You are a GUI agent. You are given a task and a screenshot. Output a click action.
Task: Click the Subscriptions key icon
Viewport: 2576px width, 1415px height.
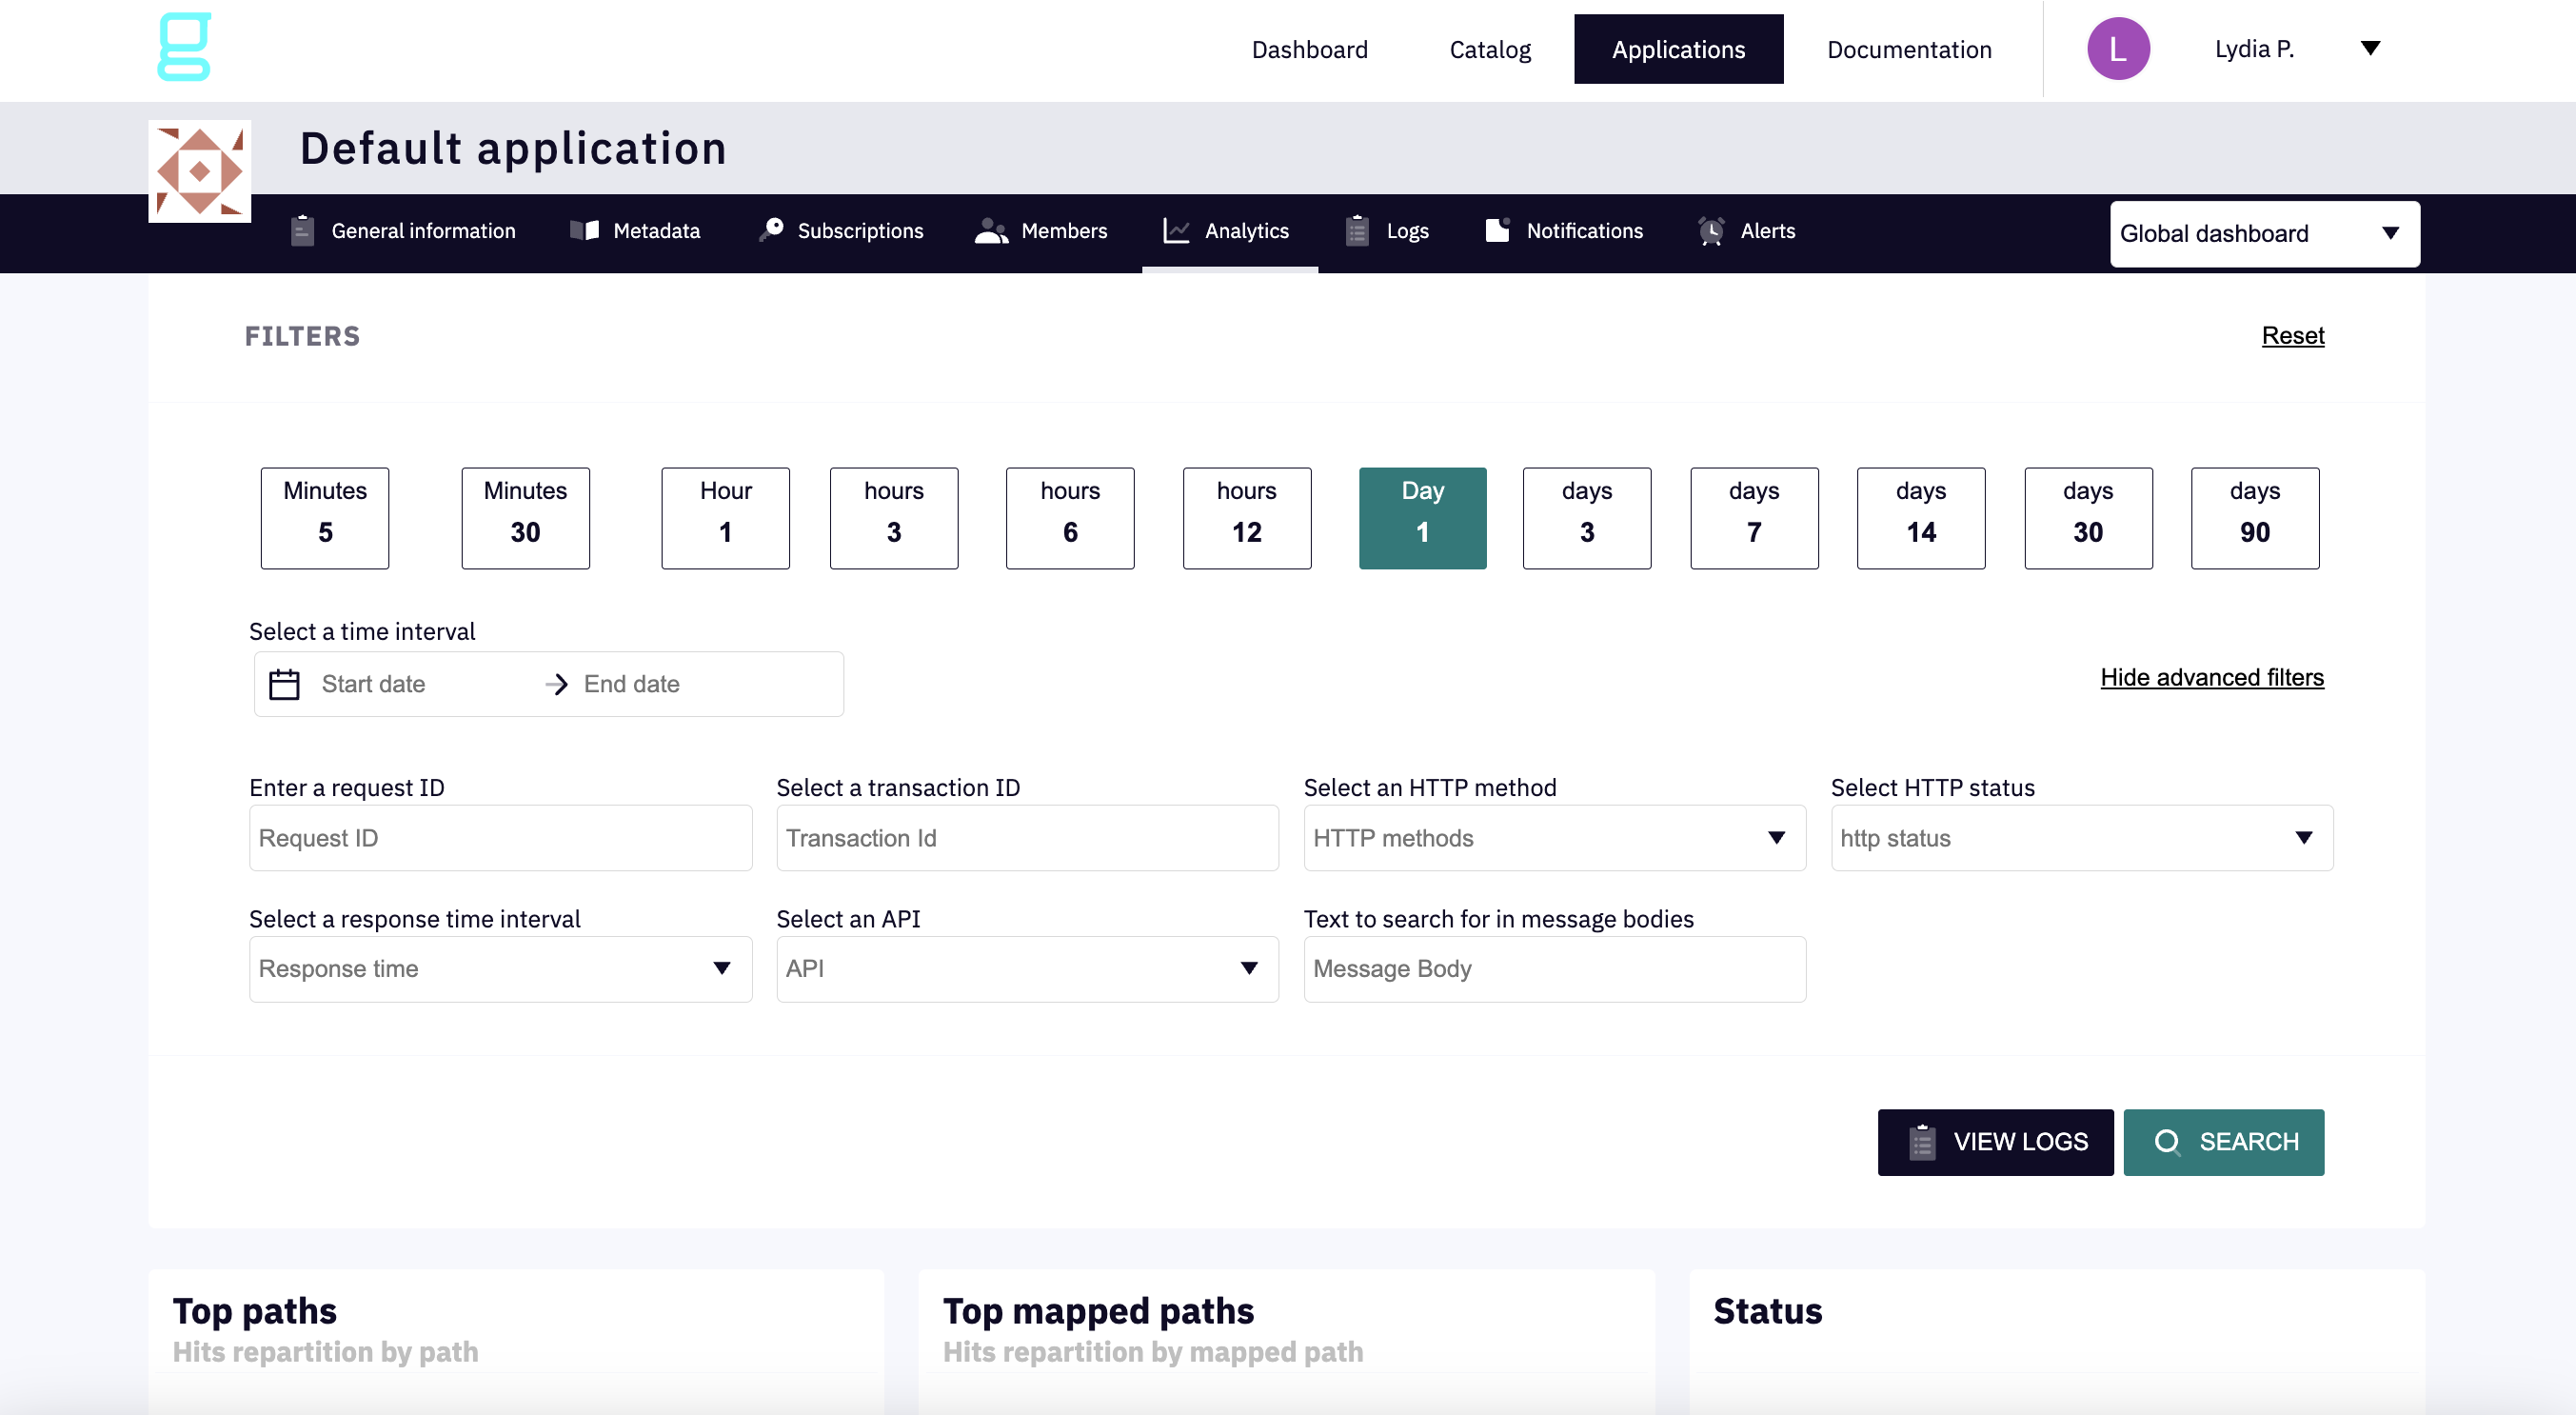pos(771,230)
